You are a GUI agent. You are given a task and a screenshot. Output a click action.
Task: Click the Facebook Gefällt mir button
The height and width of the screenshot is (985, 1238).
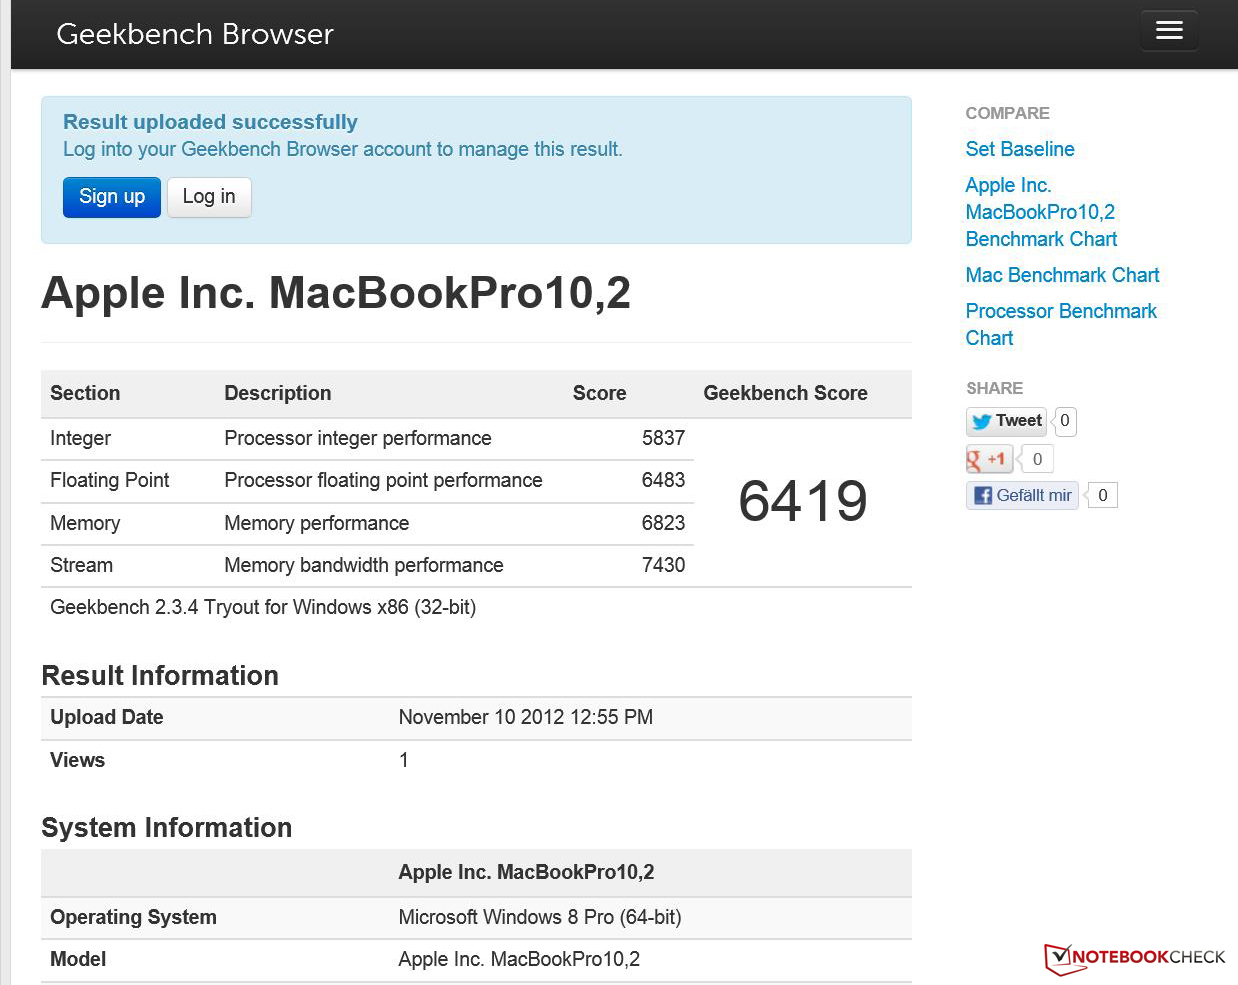pyautogui.click(x=1022, y=495)
